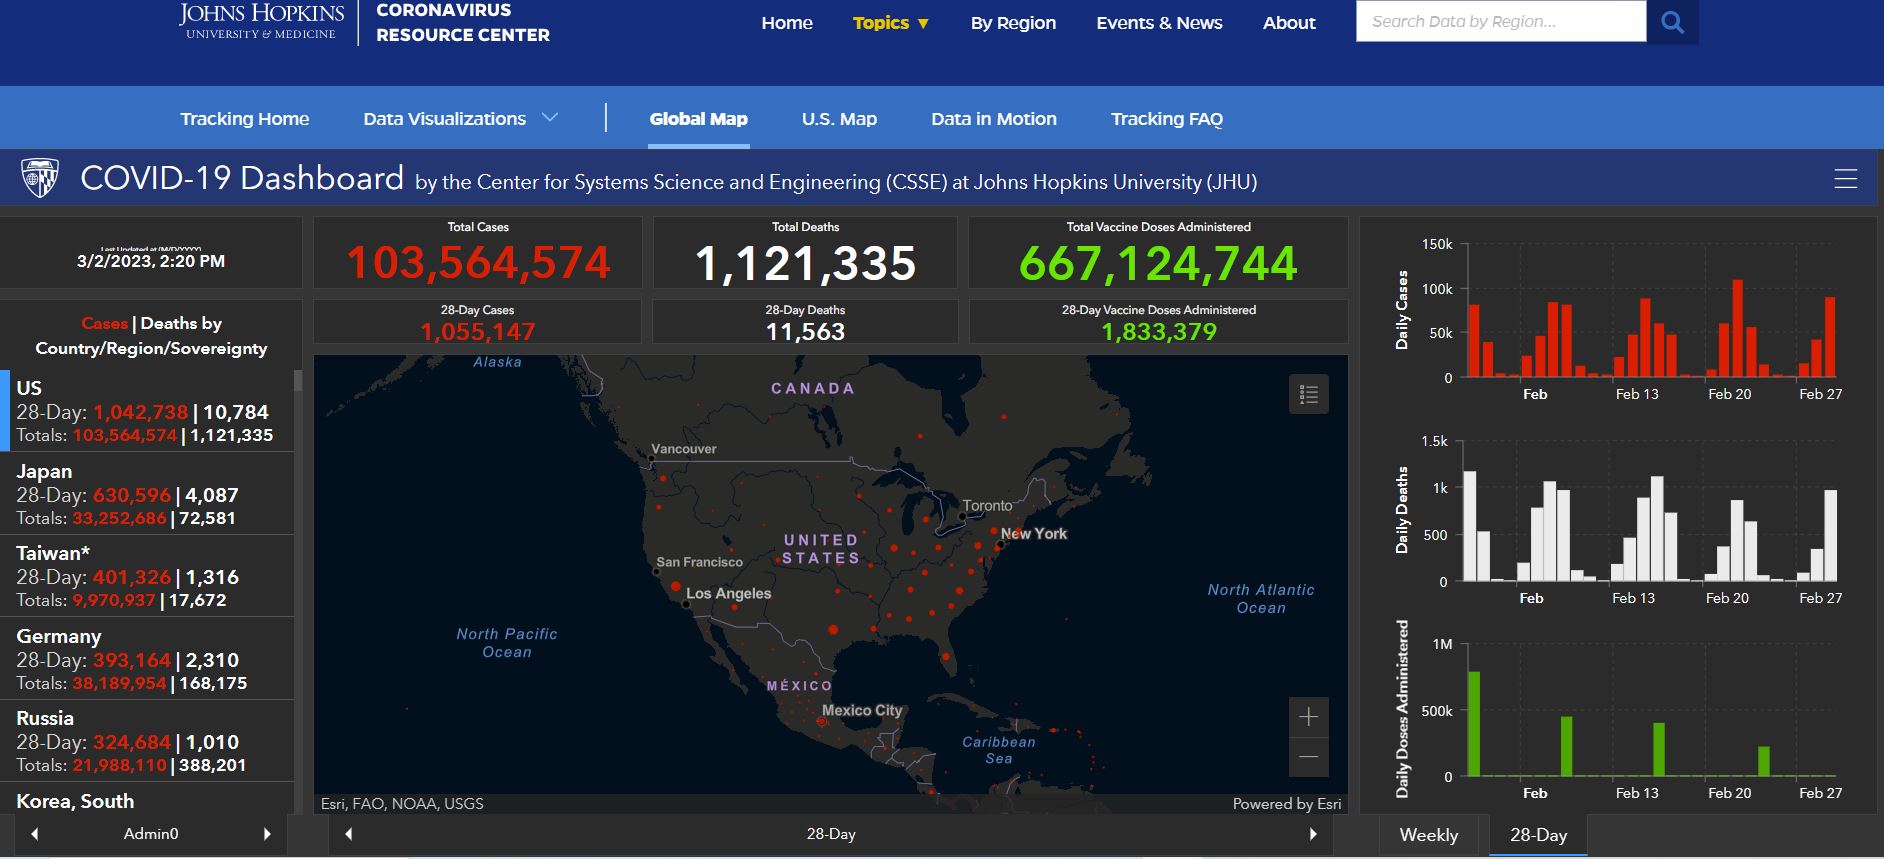Image resolution: width=1884 pixels, height=859 pixels.
Task: Select the Data in Motion tab
Action: pyautogui.click(x=993, y=119)
